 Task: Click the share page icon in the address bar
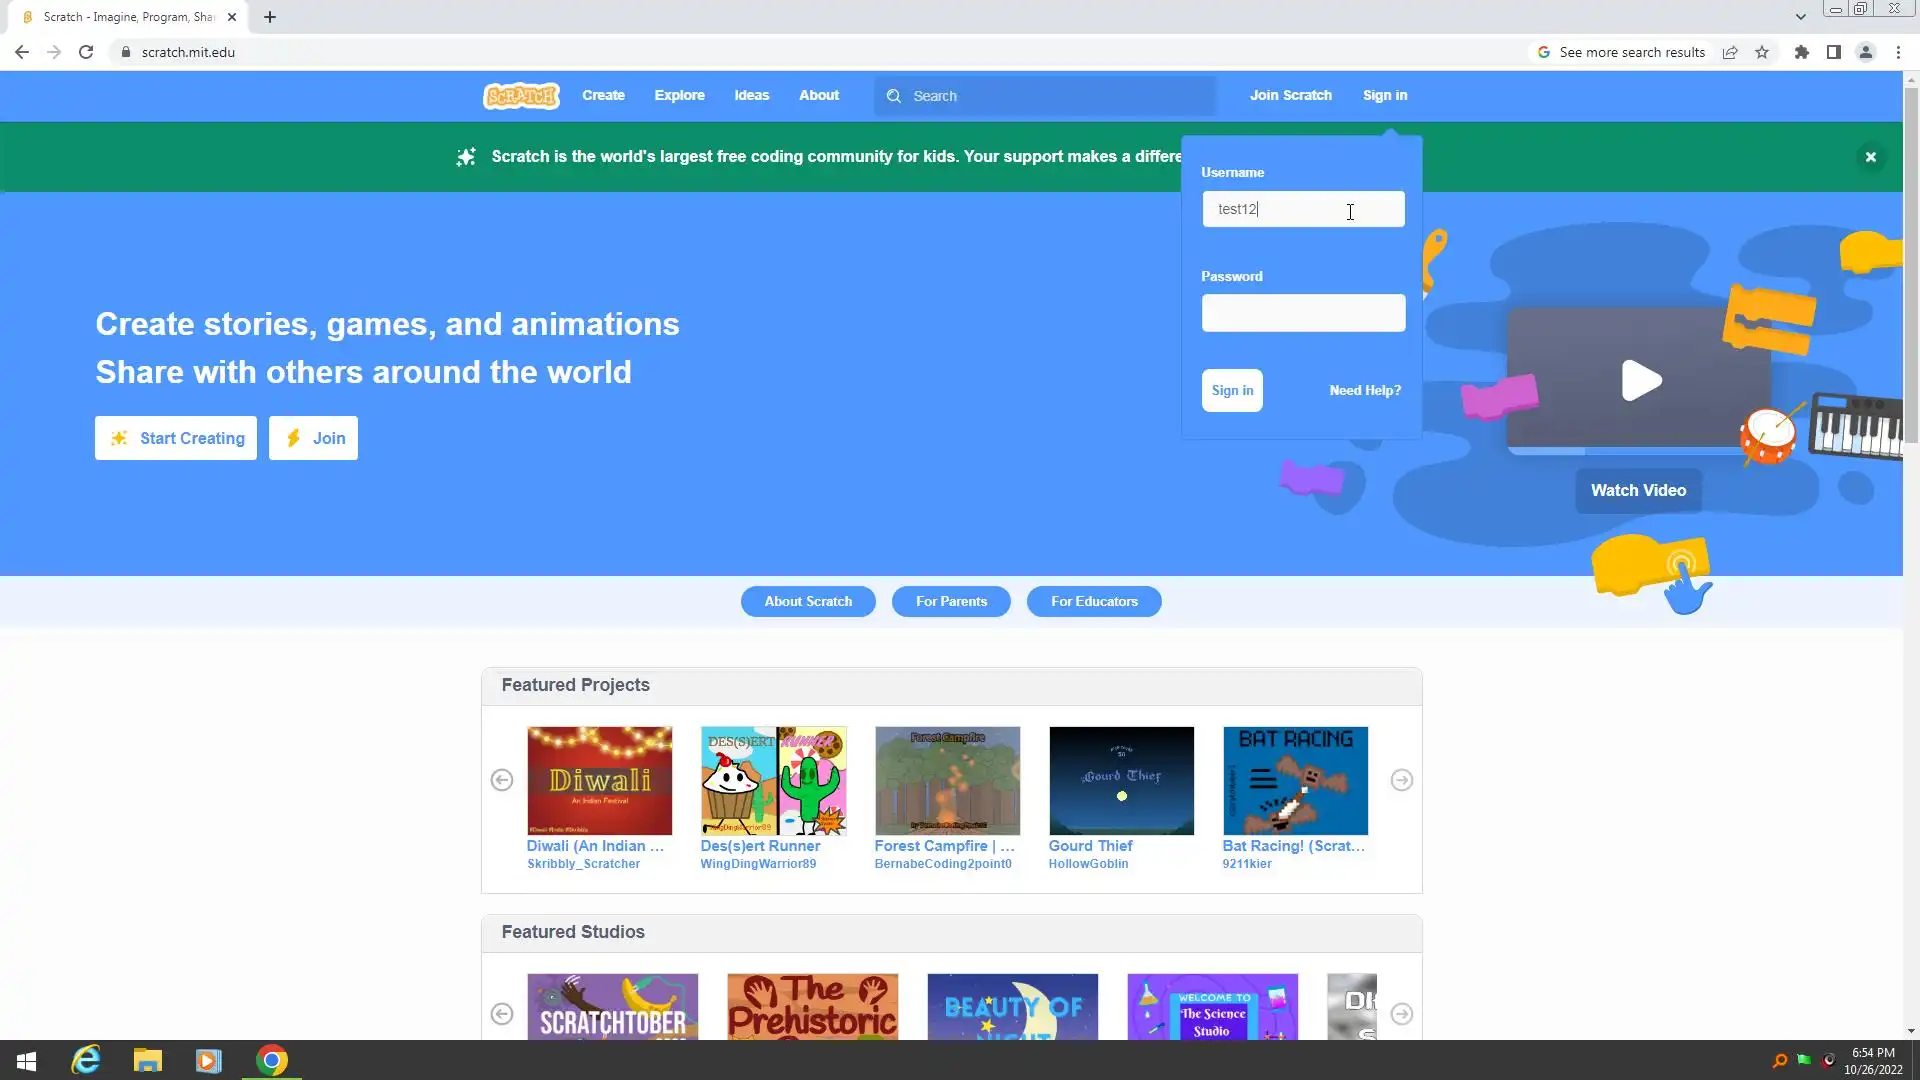coord(1730,52)
